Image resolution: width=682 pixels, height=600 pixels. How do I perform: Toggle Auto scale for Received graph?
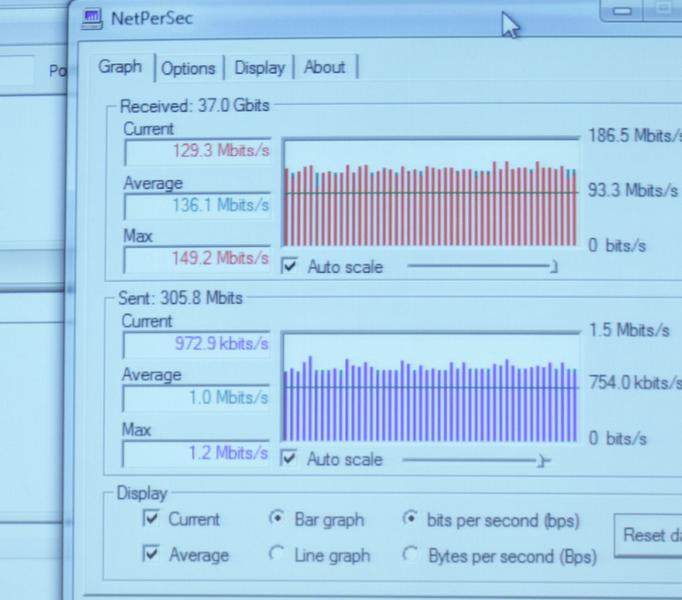tap(290, 267)
